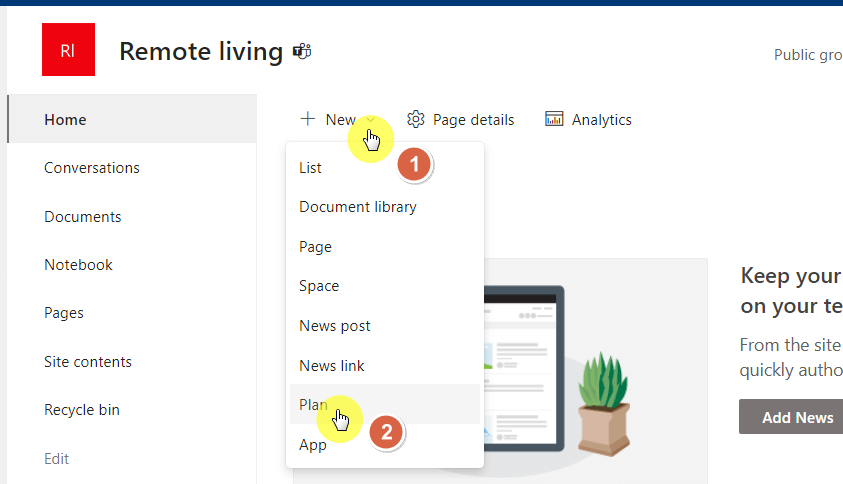
Task: Click the Teams icon beside Remote living
Action: [302, 52]
